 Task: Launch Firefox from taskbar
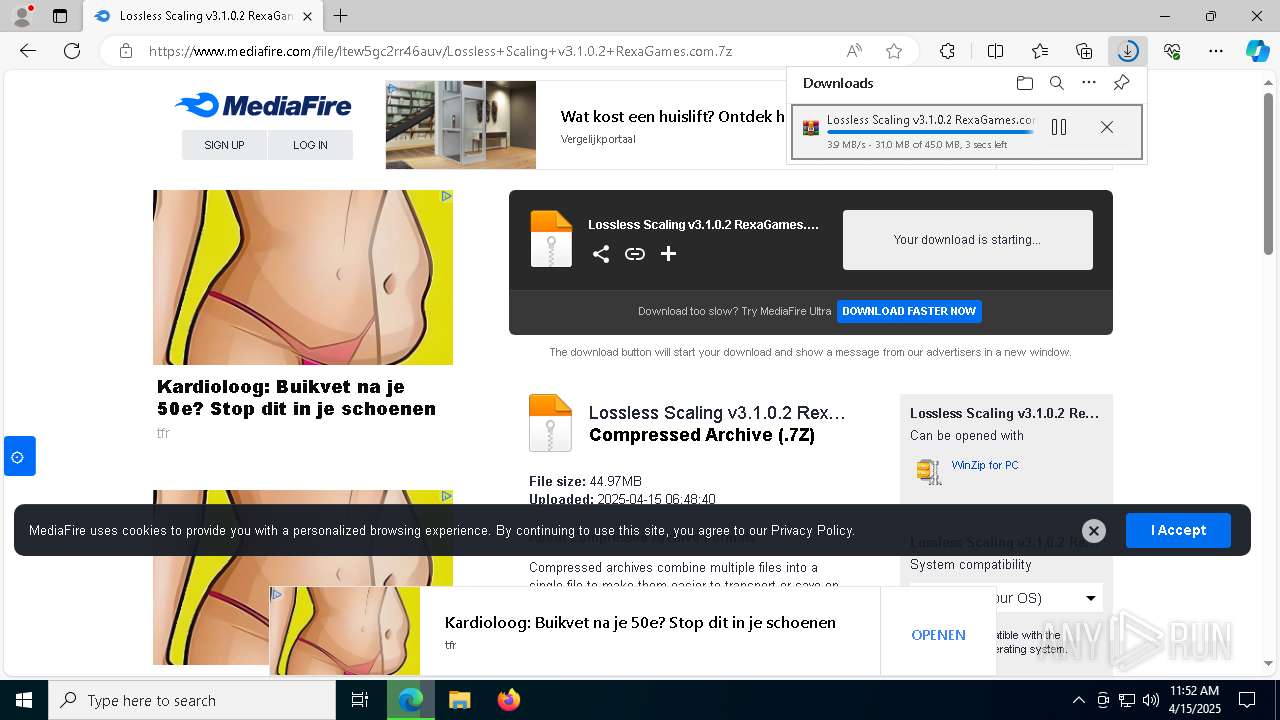pos(508,700)
